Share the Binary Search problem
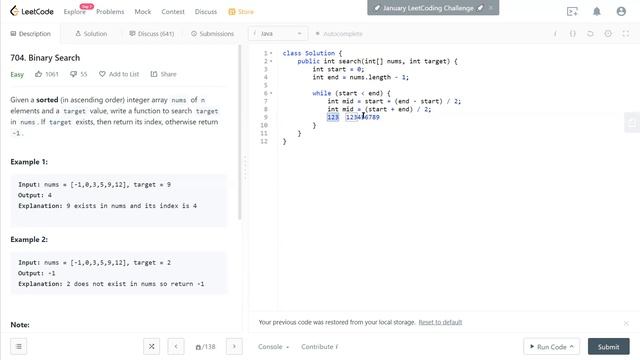Image resolution: width=640 pixels, height=360 pixels. 163,74
